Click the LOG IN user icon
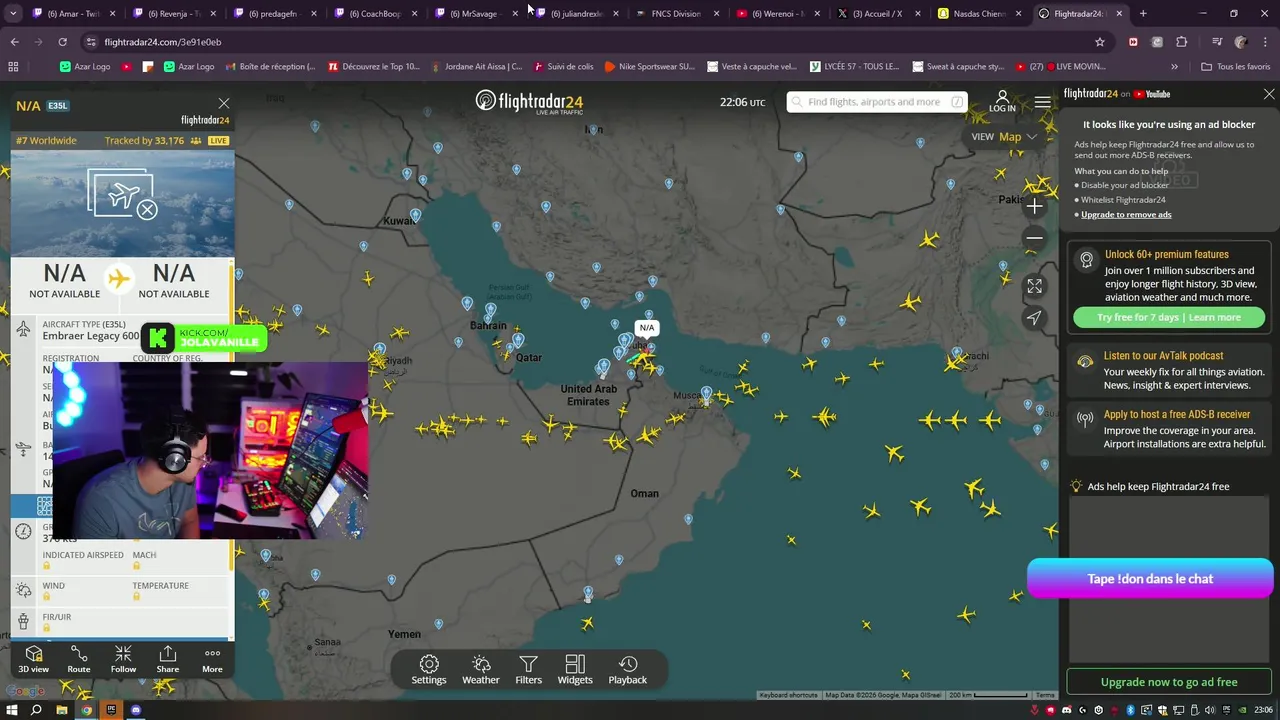The width and height of the screenshot is (1280, 720). click(1002, 102)
